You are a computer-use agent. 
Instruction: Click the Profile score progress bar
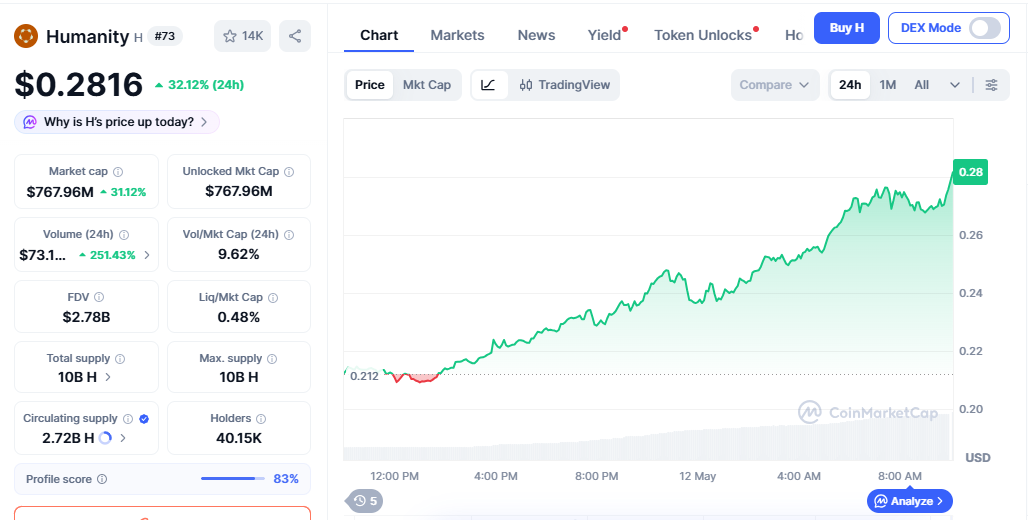pyautogui.click(x=233, y=479)
